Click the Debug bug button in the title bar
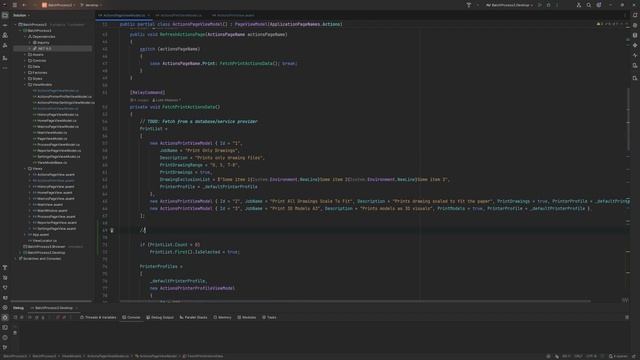Image resolution: width=640 pixels, height=360 pixels. [549, 5]
